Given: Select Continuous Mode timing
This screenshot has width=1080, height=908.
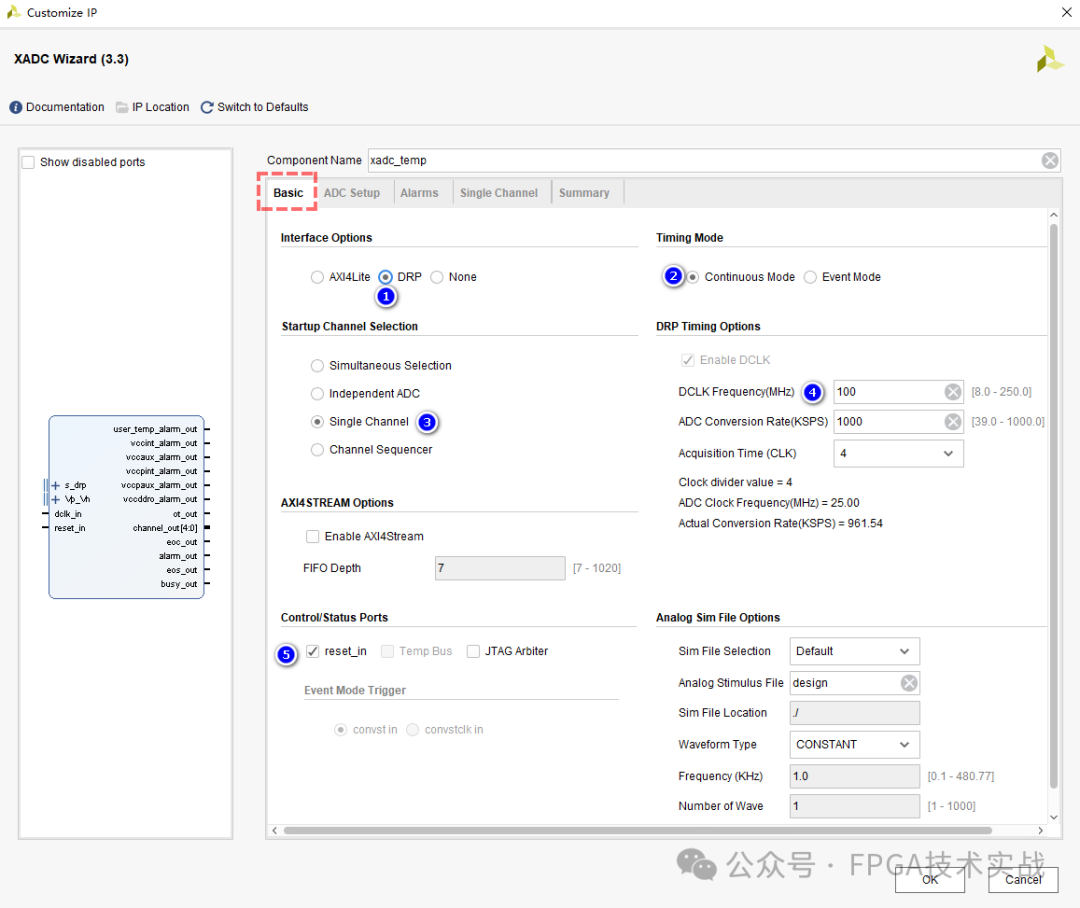Looking at the screenshot, I should coord(693,277).
